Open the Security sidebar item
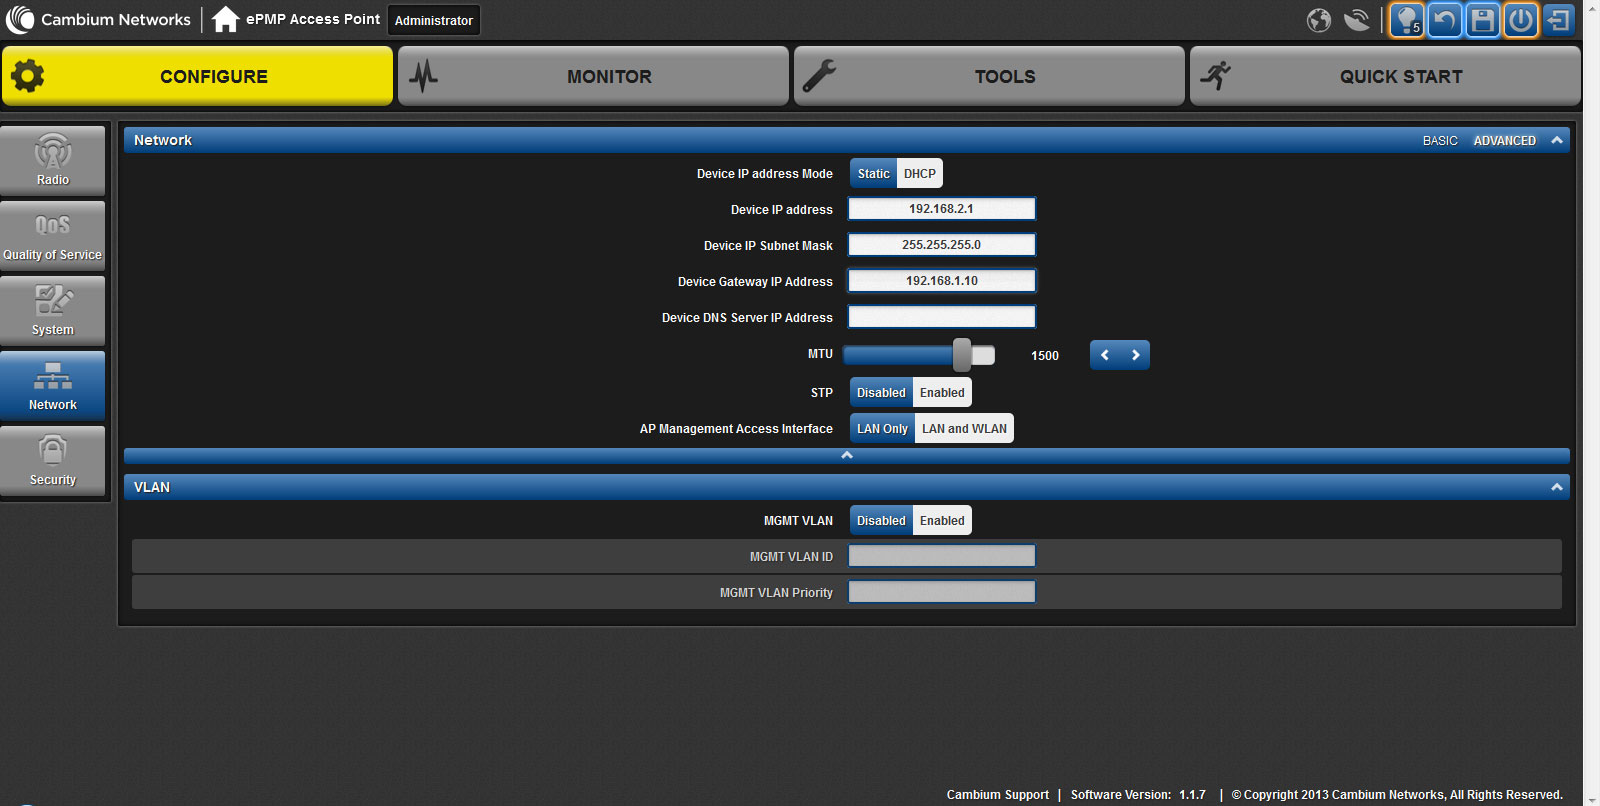1600x806 pixels. pos(53,461)
